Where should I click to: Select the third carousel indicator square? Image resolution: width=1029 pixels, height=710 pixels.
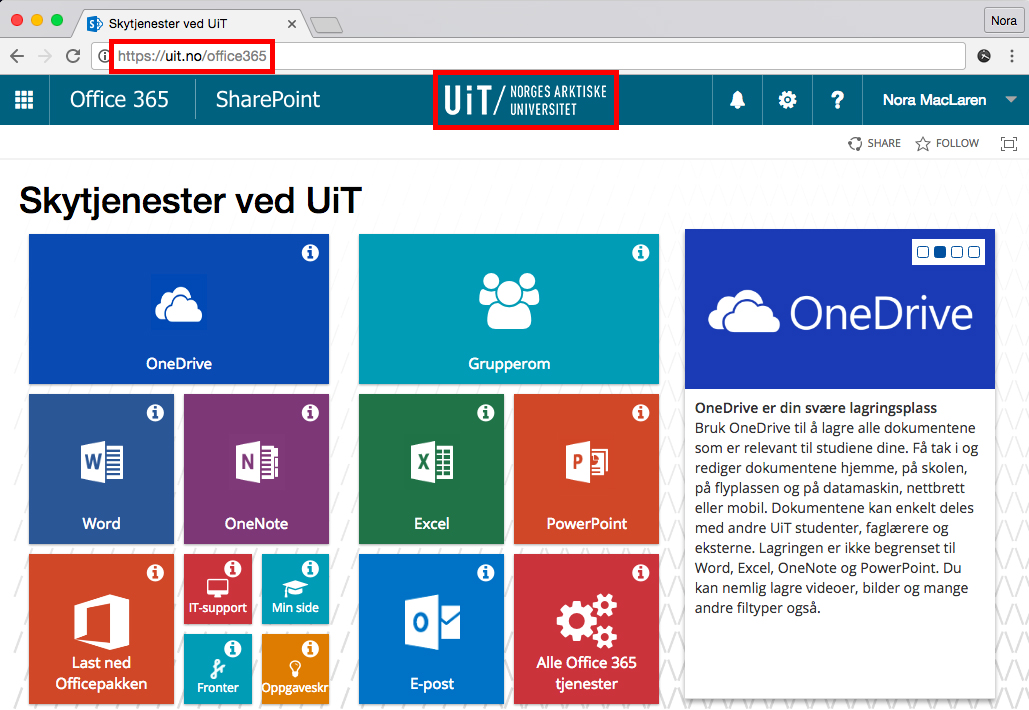coord(957,252)
